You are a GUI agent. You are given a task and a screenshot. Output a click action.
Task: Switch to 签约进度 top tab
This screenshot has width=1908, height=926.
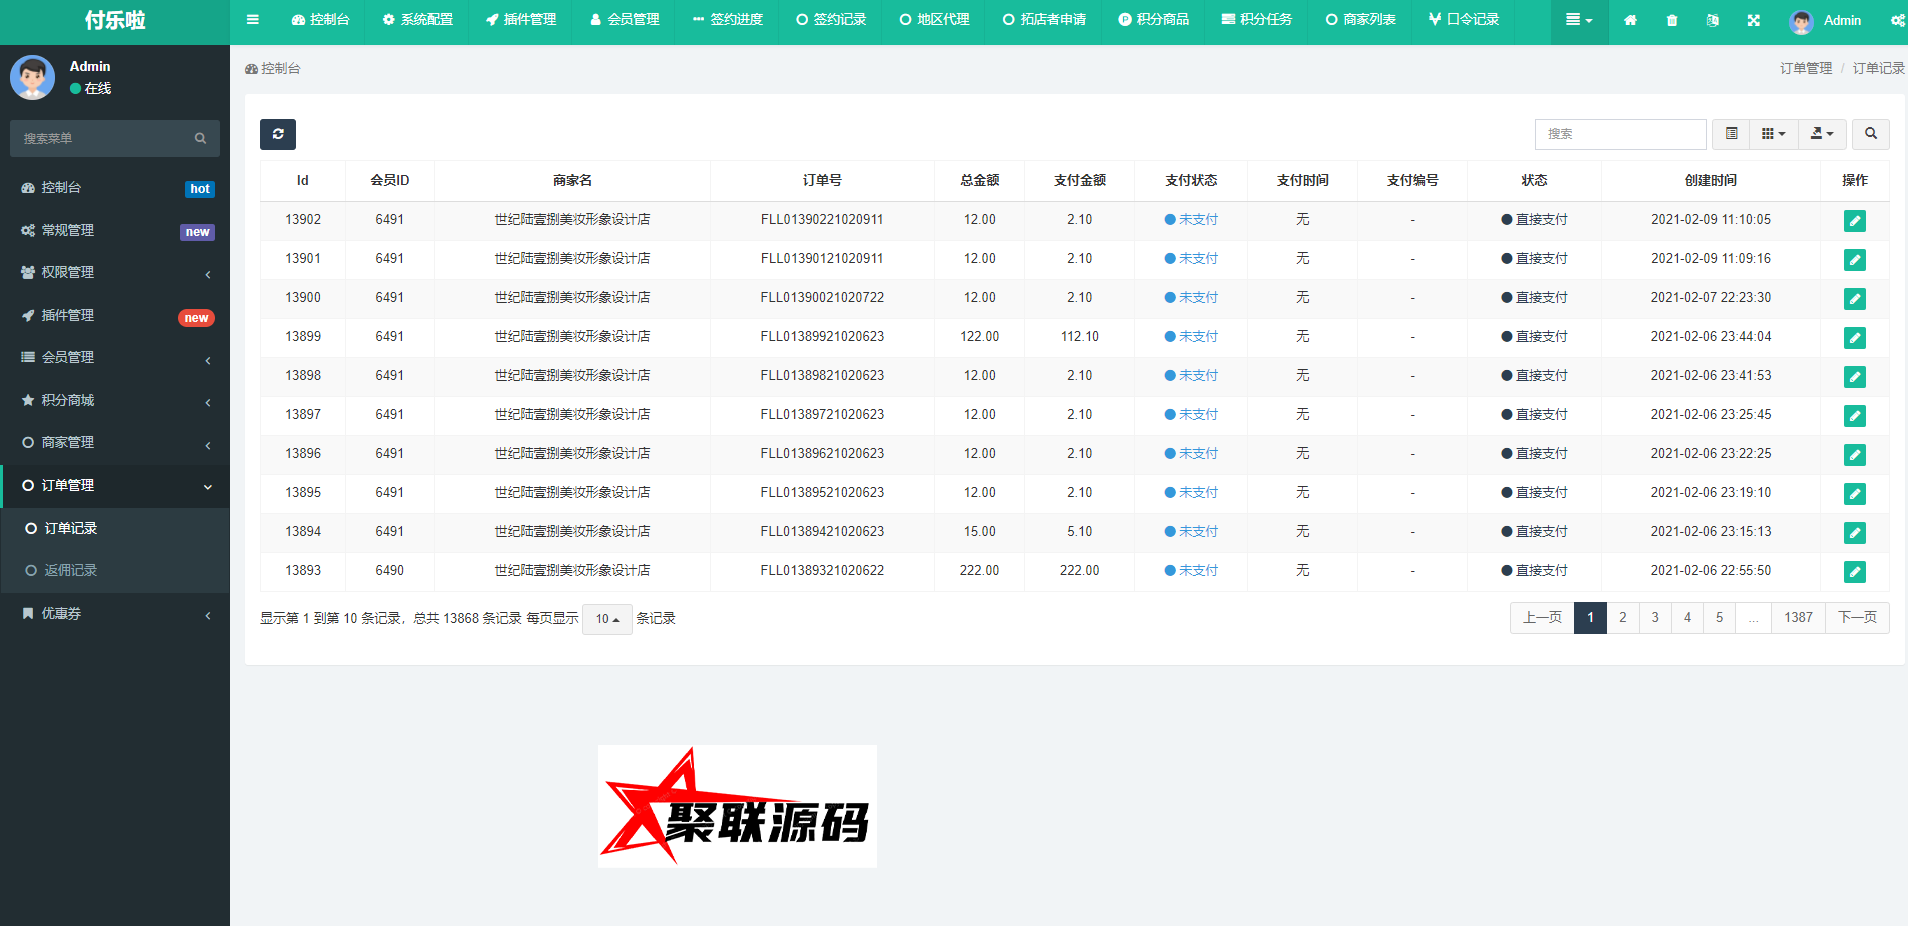tap(727, 20)
